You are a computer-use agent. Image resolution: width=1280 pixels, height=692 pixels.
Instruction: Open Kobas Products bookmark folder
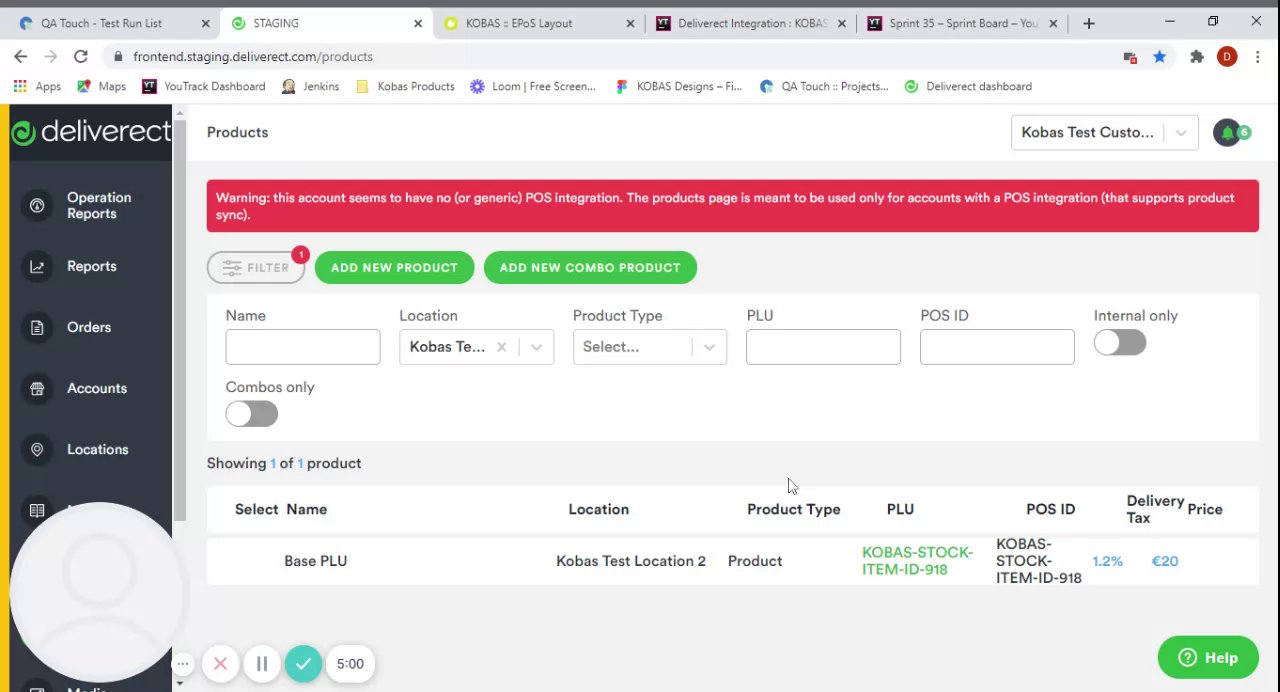[405, 86]
